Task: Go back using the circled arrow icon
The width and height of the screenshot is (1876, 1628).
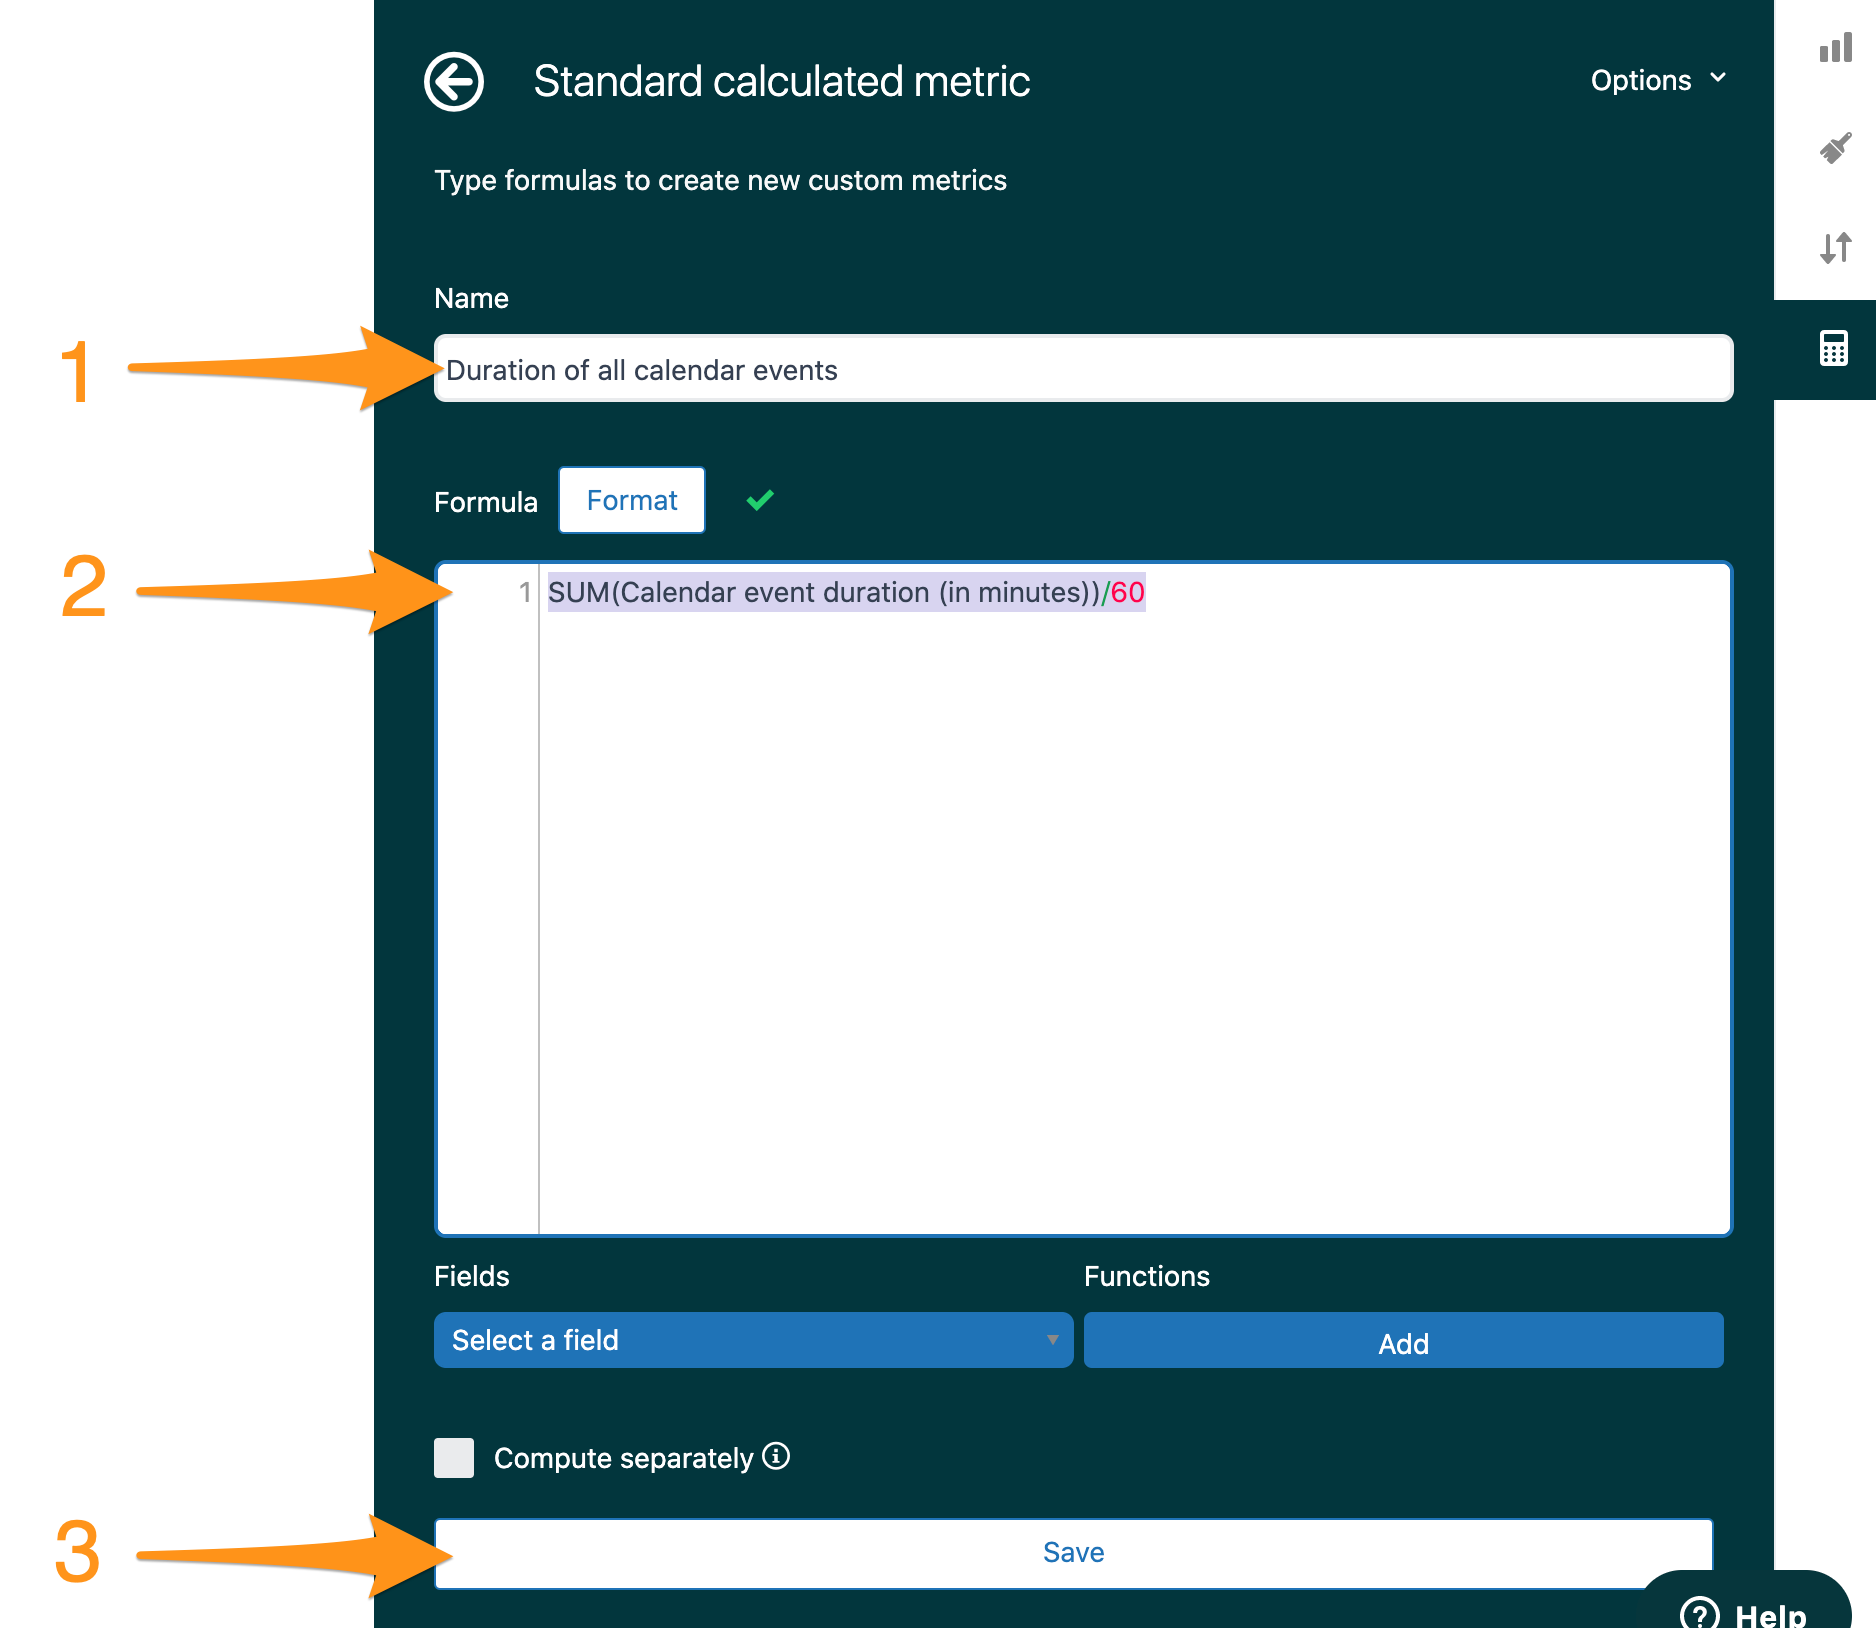Action: pos(454,81)
